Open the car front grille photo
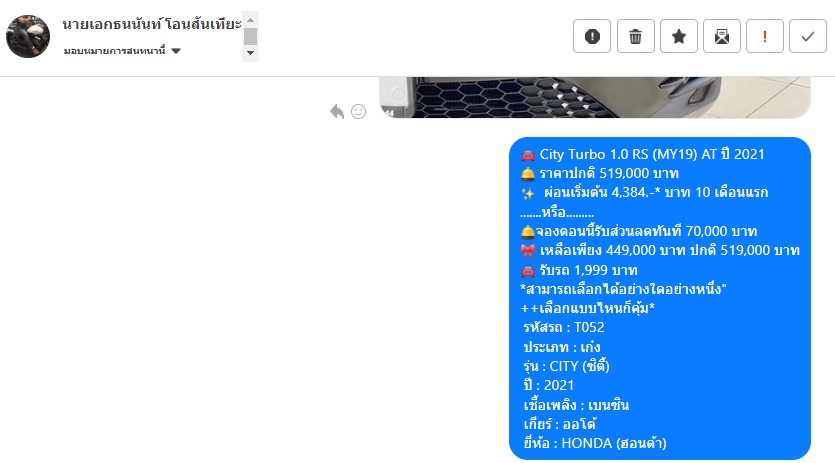 [x=595, y=97]
